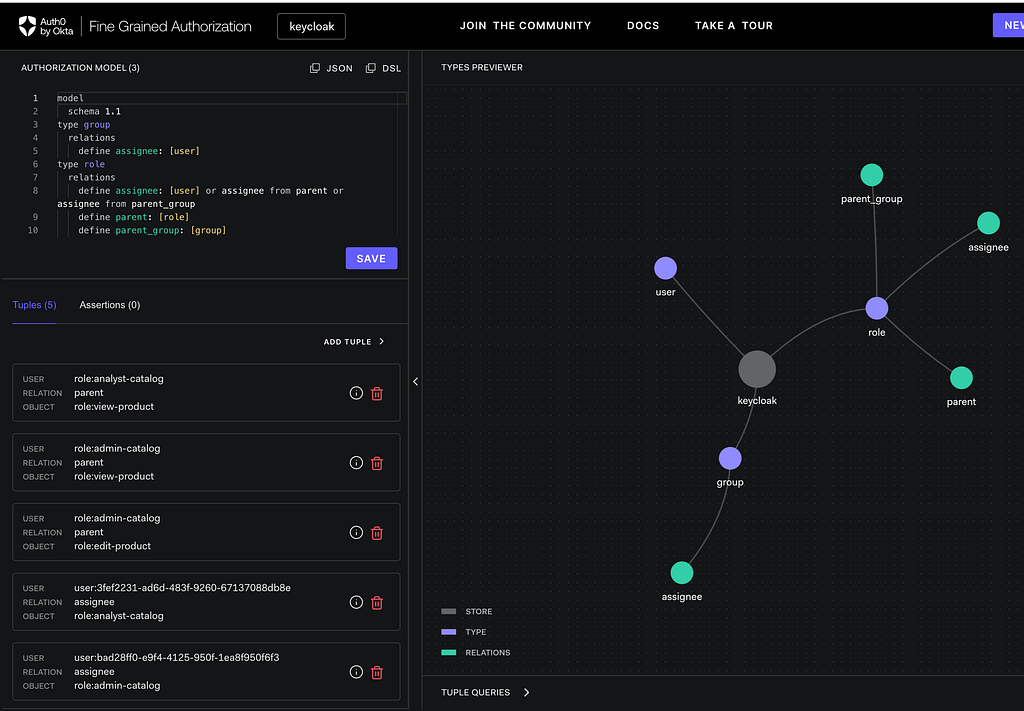Open info for admin-catalog parent view-product tuple
The image size is (1024, 711).
click(x=356, y=463)
